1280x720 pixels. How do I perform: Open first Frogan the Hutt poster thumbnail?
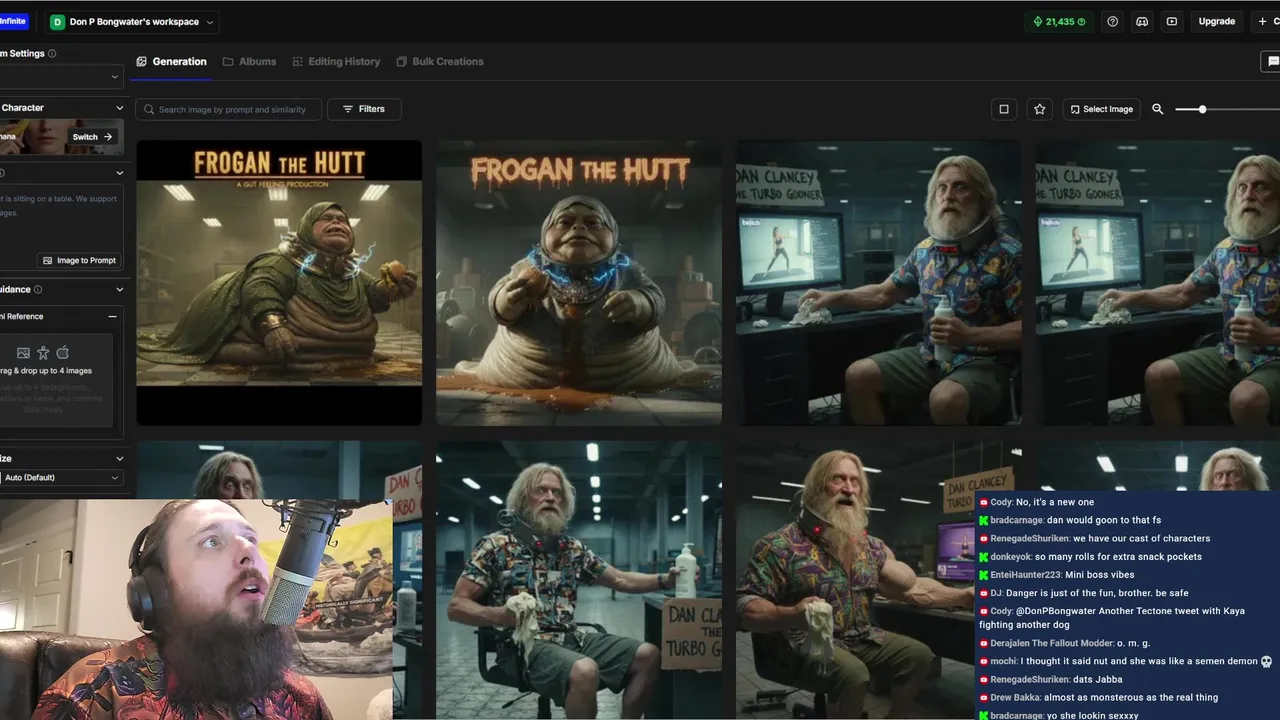279,282
